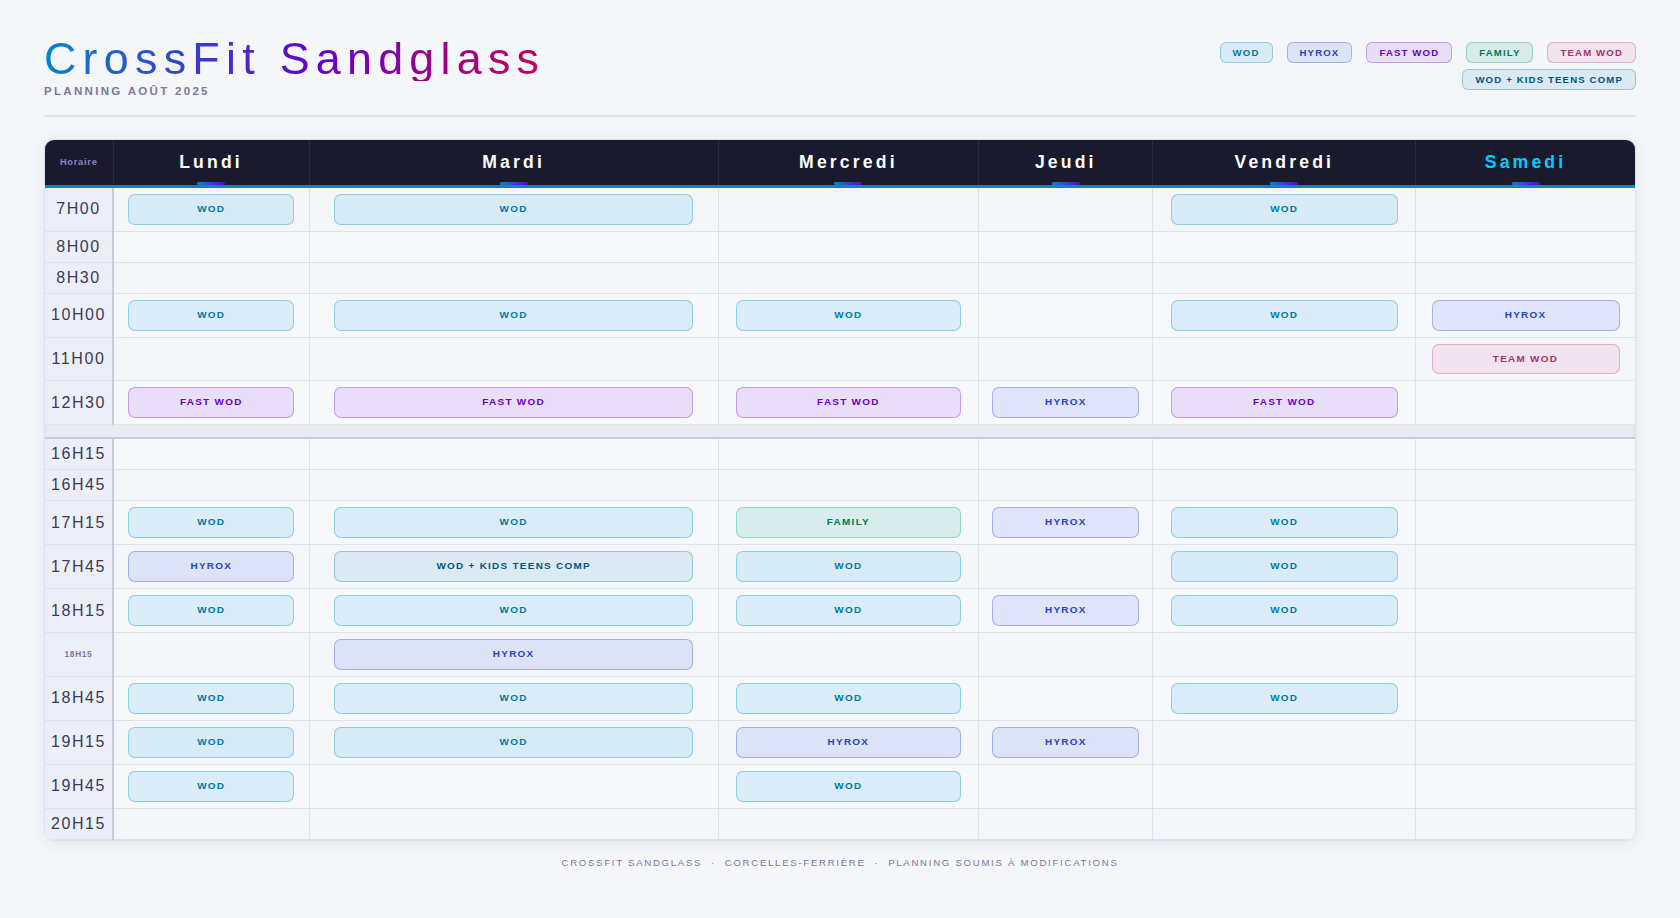The height and width of the screenshot is (918, 1680).
Task: Select Mardi 18H45 WOD session
Action: [513, 699]
